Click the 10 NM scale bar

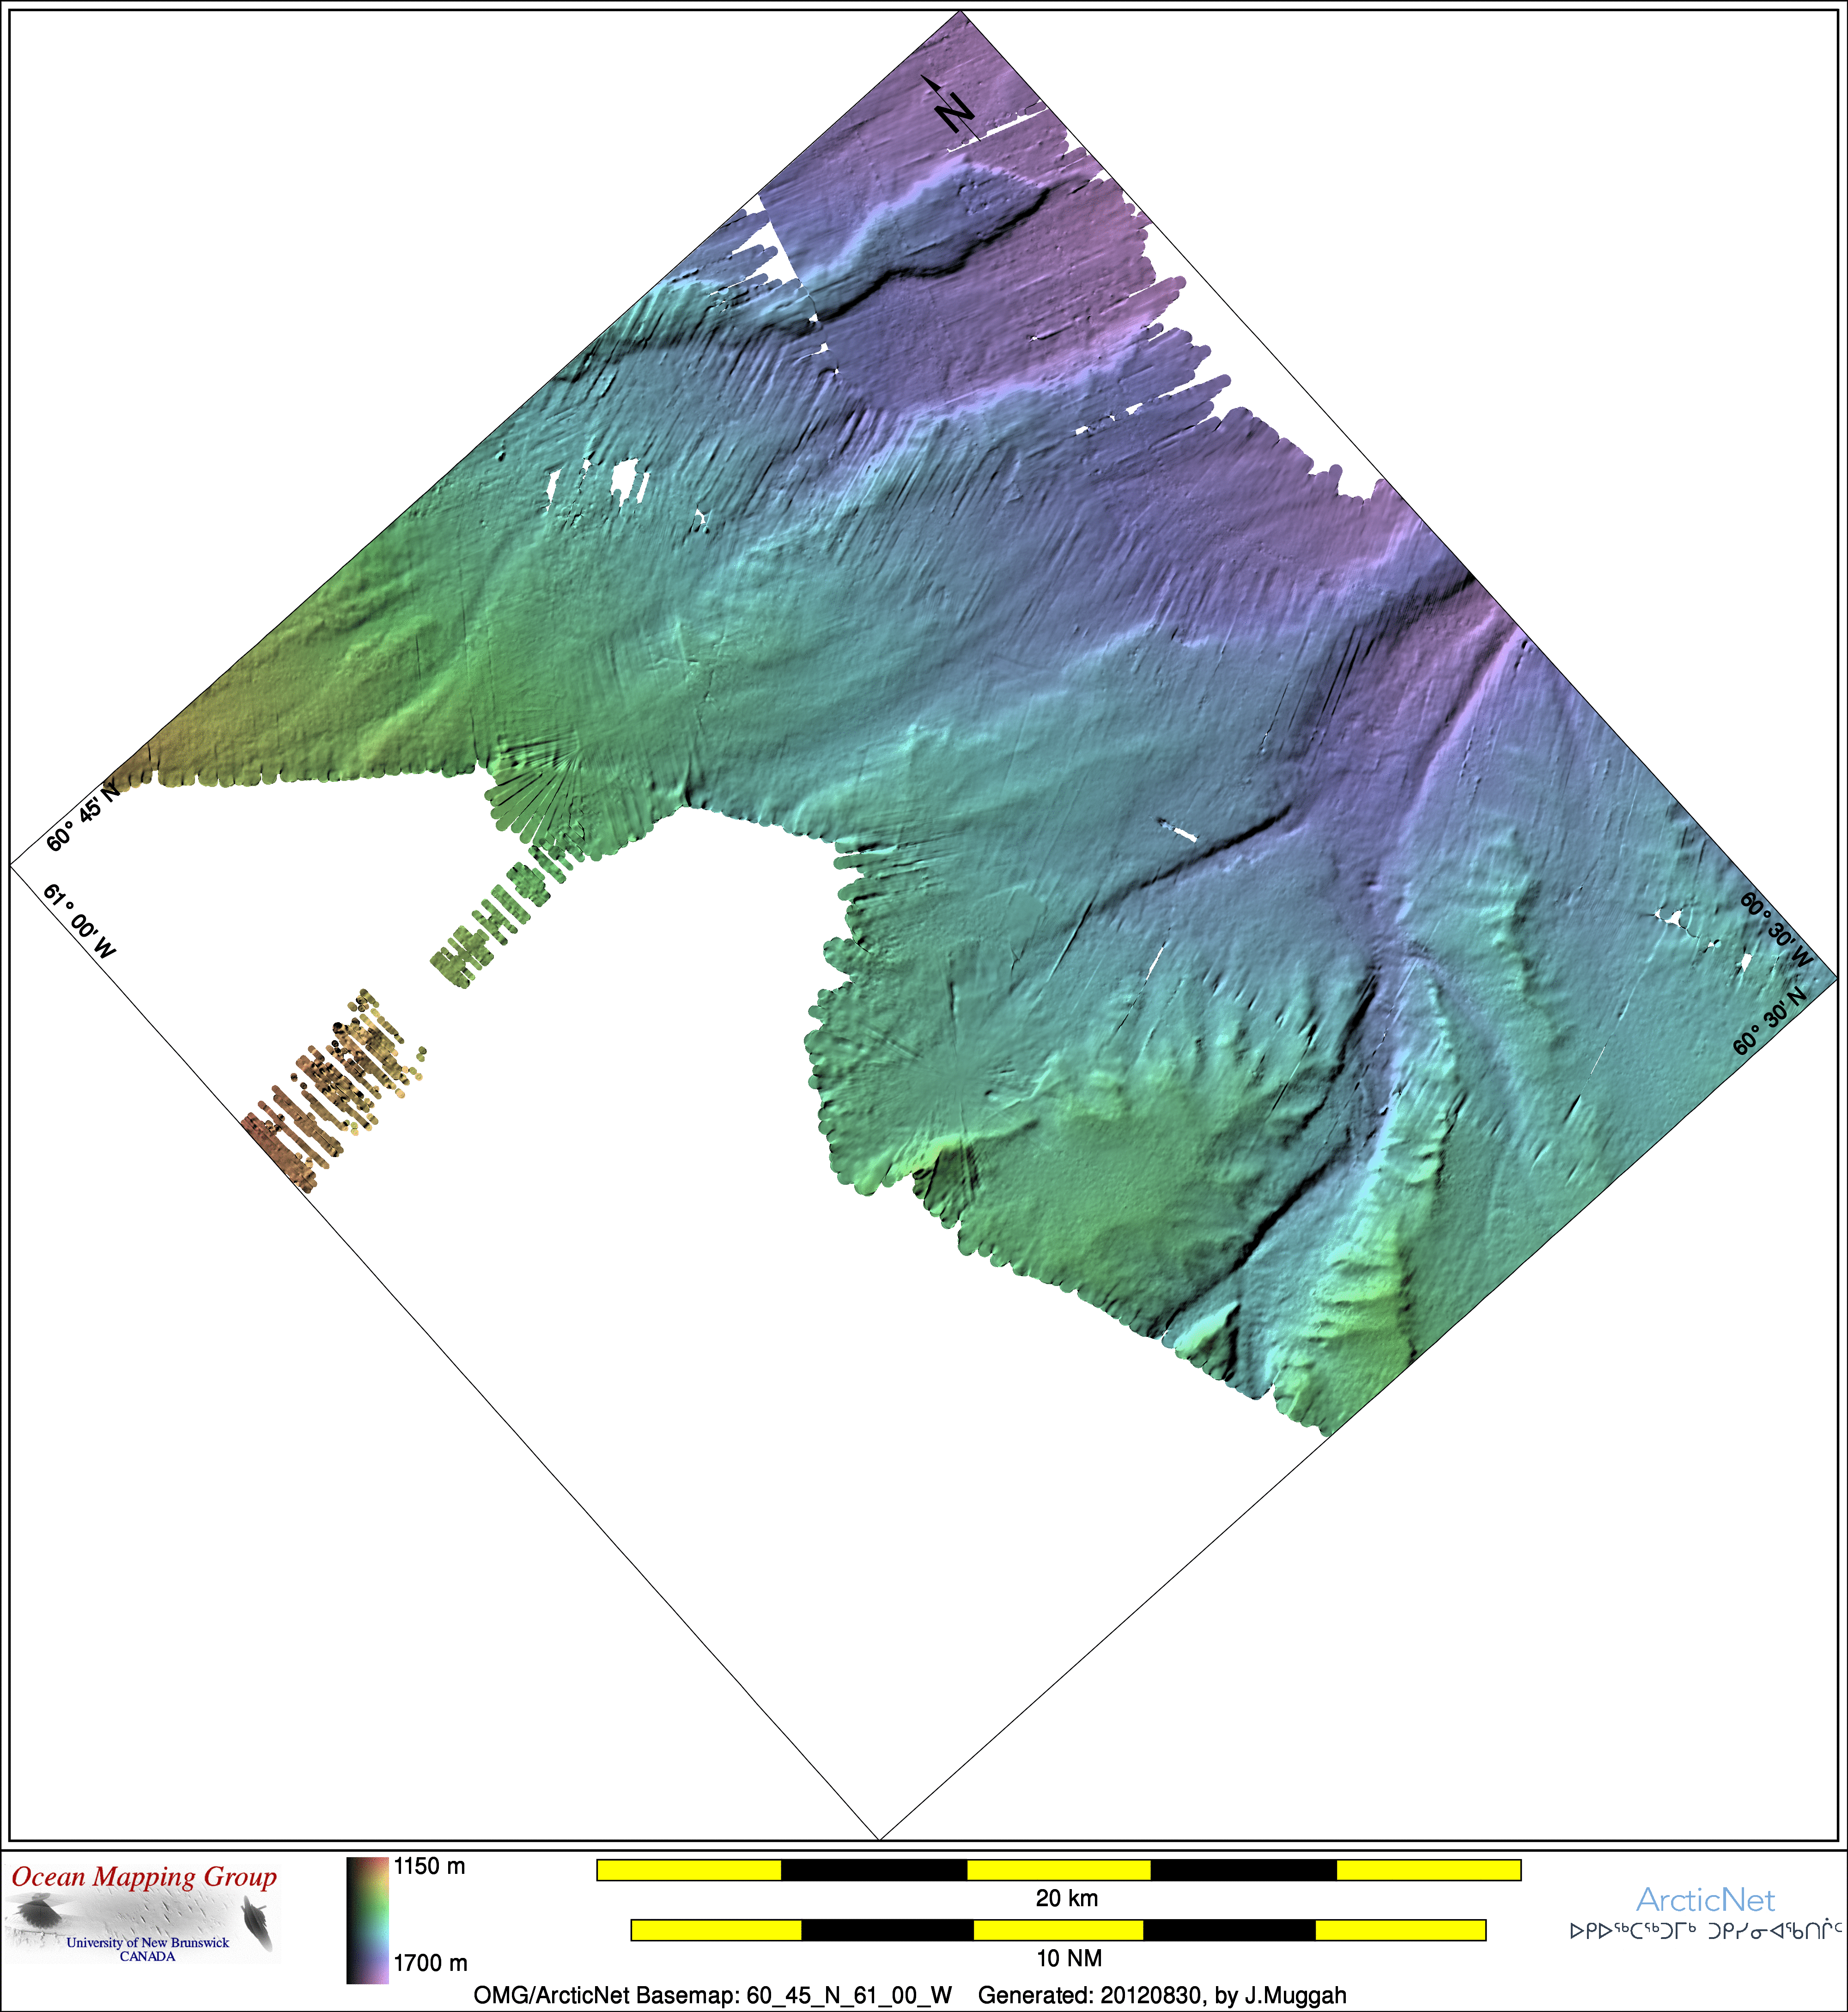(1058, 1930)
